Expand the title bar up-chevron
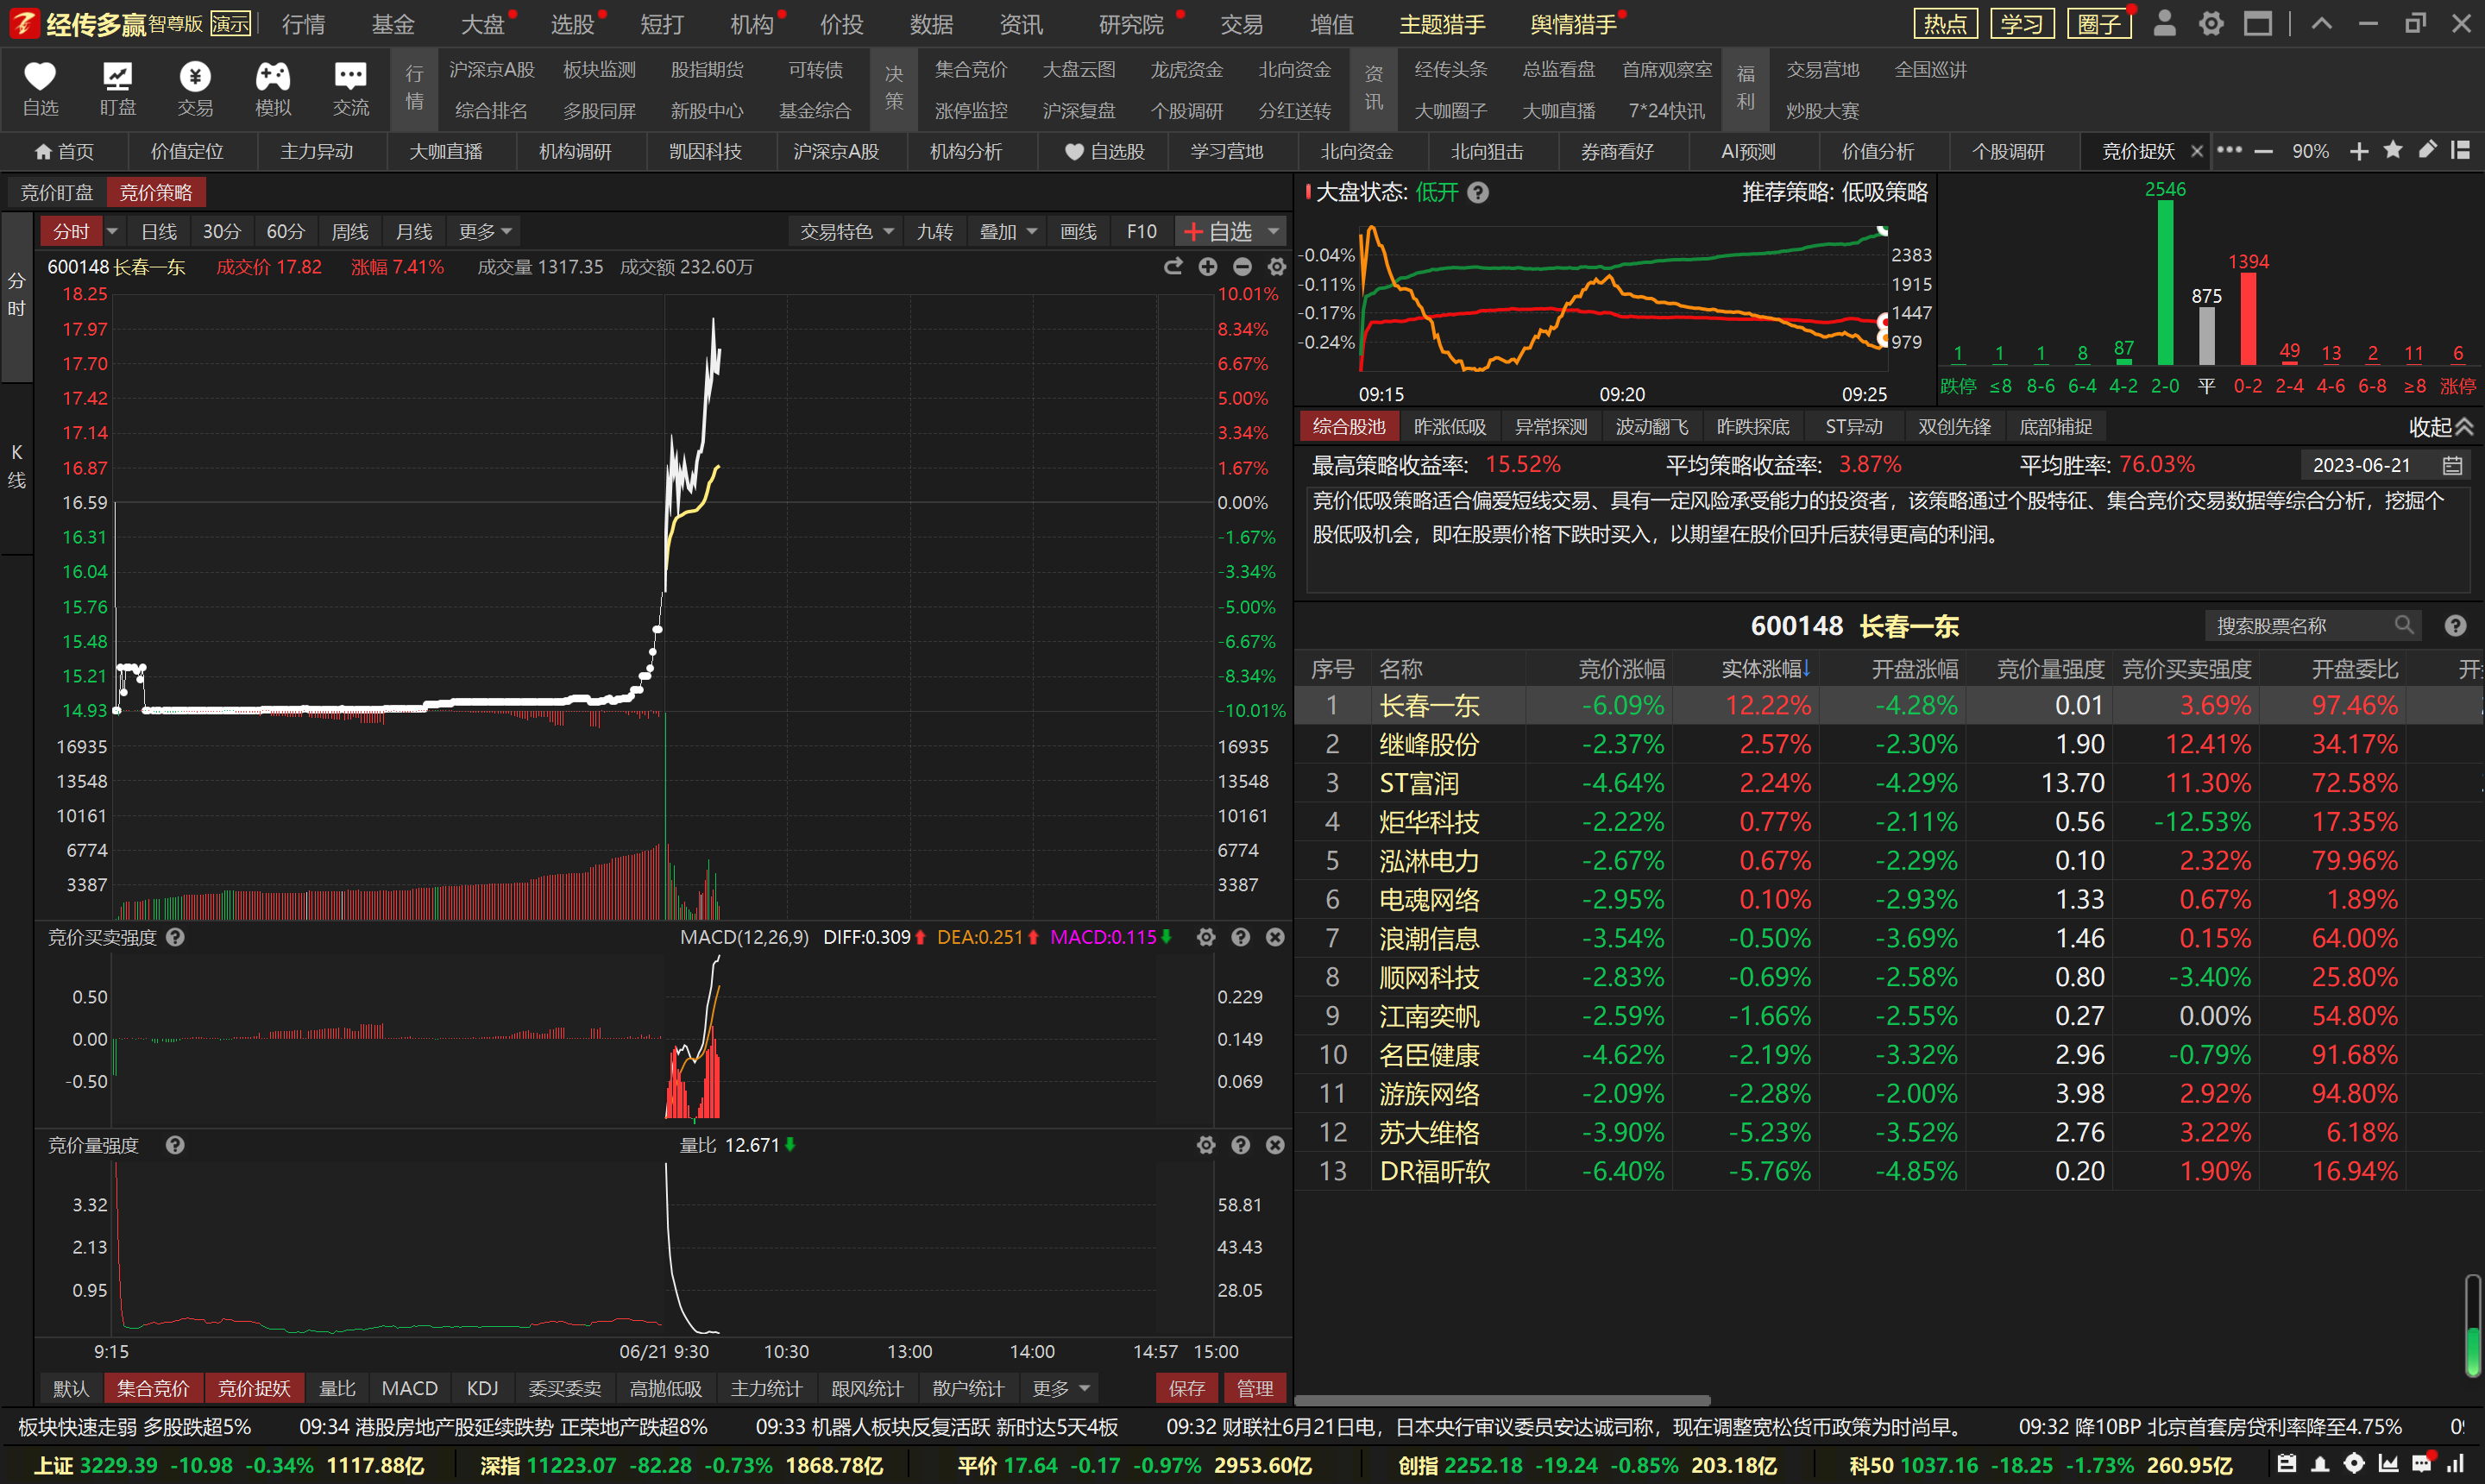The image size is (2485, 1484). tap(2322, 23)
